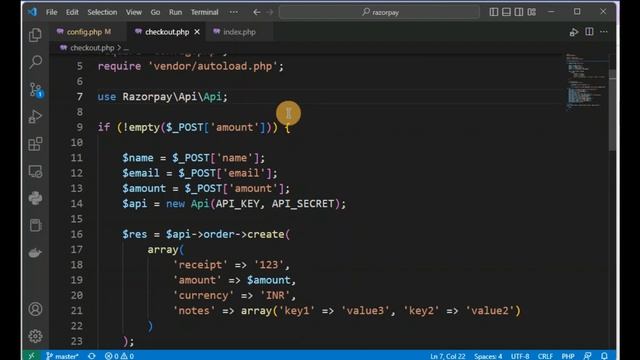
Task: Open editor More Actions ellipsis
Action: tap(604, 31)
